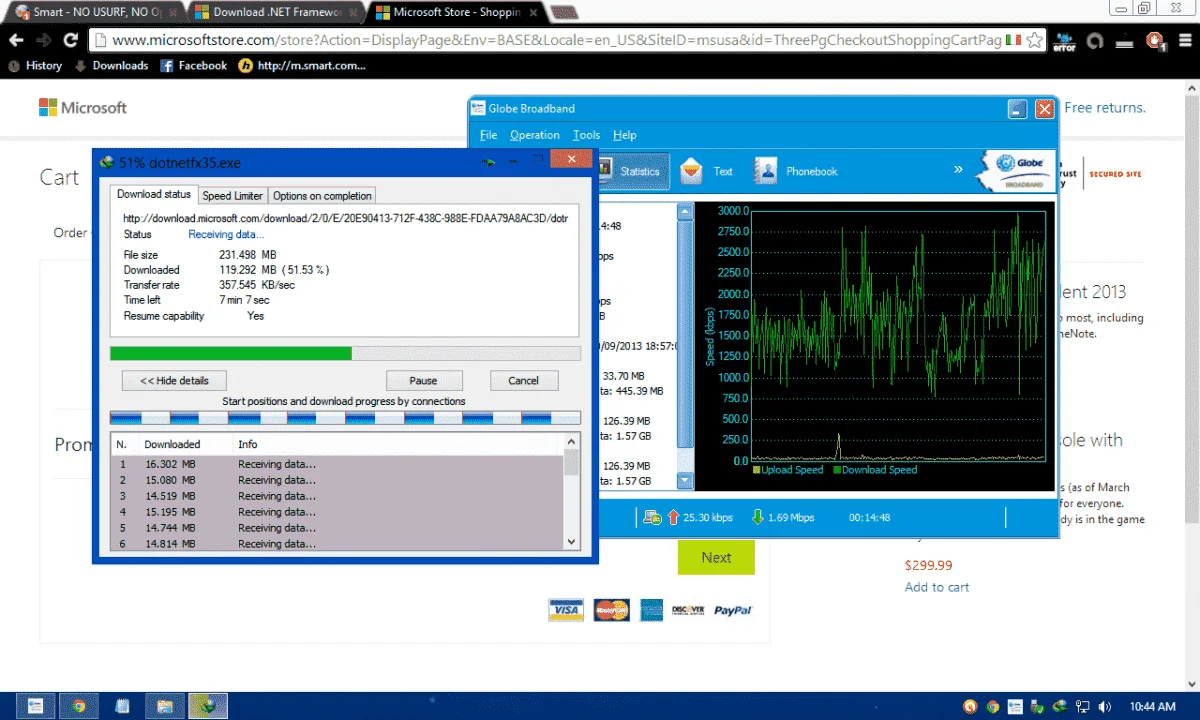
Task: Click the Chrome icon in the taskbar
Action: [x=78, y=706]
